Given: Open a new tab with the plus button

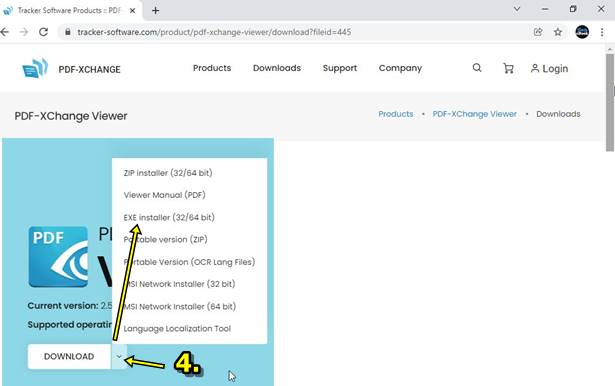Looking at the screenshot, I should point(155,11).
